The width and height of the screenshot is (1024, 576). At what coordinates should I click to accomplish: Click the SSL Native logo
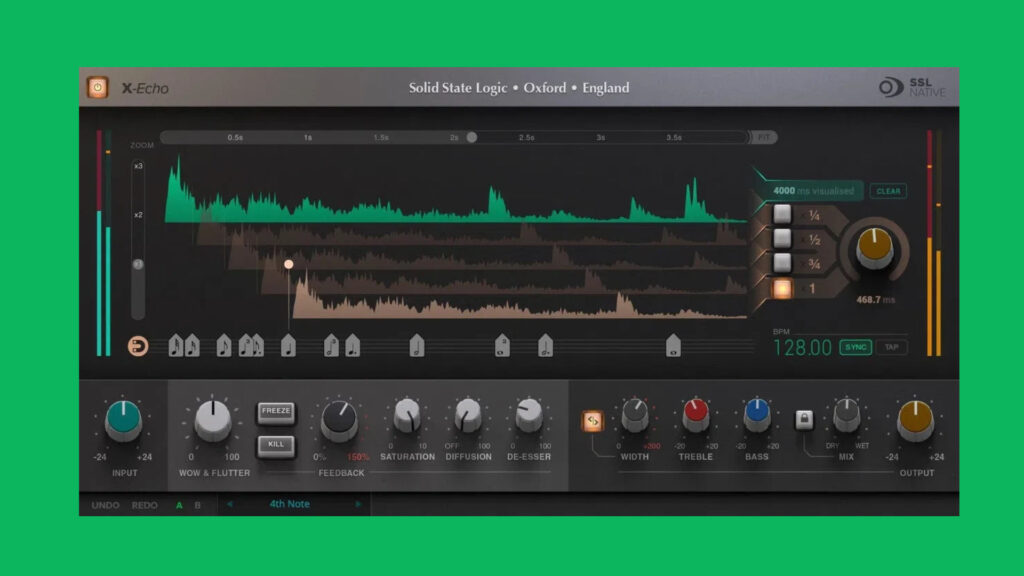pyautogui.click(x=912, y=87)
